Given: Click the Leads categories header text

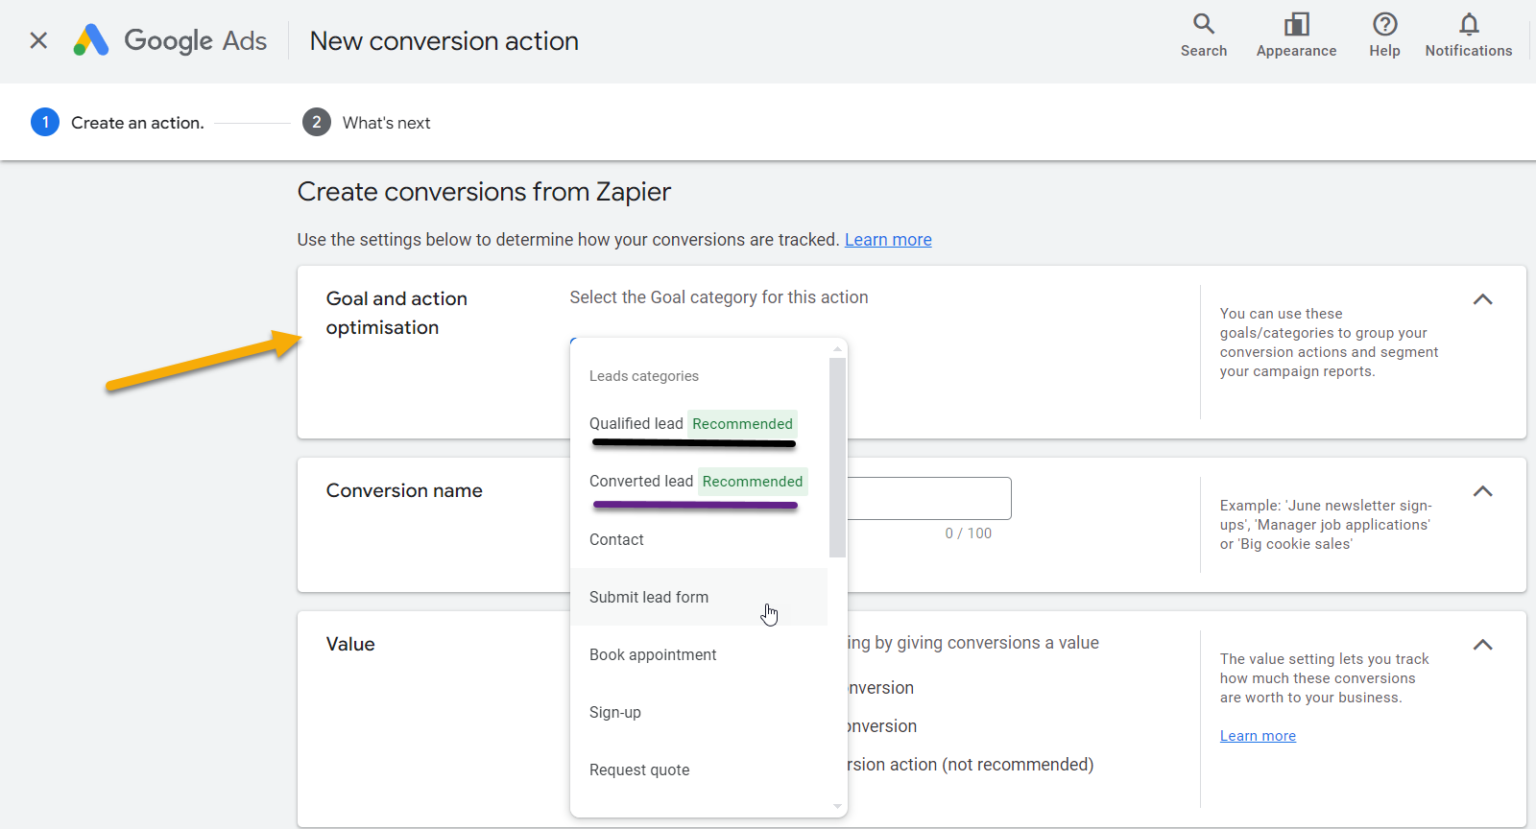Looking at the screenshot, I should click(644, 376).
